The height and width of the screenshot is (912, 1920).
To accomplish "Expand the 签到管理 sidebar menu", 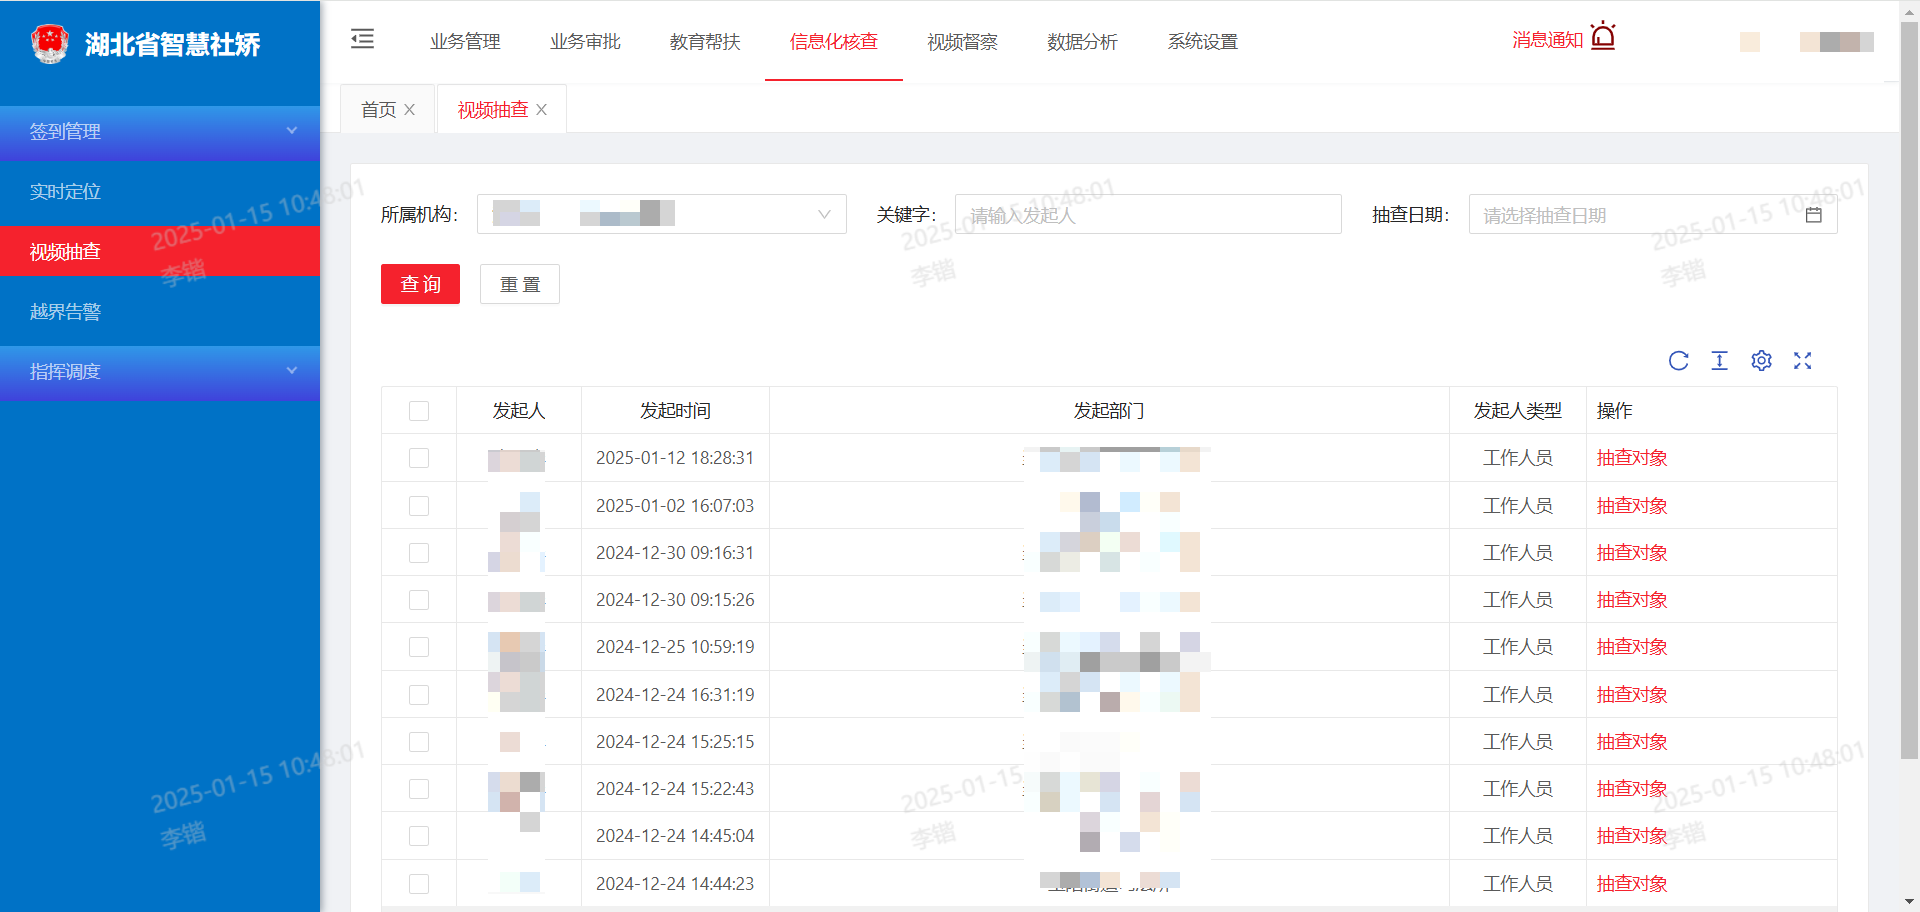I will pyautogui.click(x=160, y=132).
